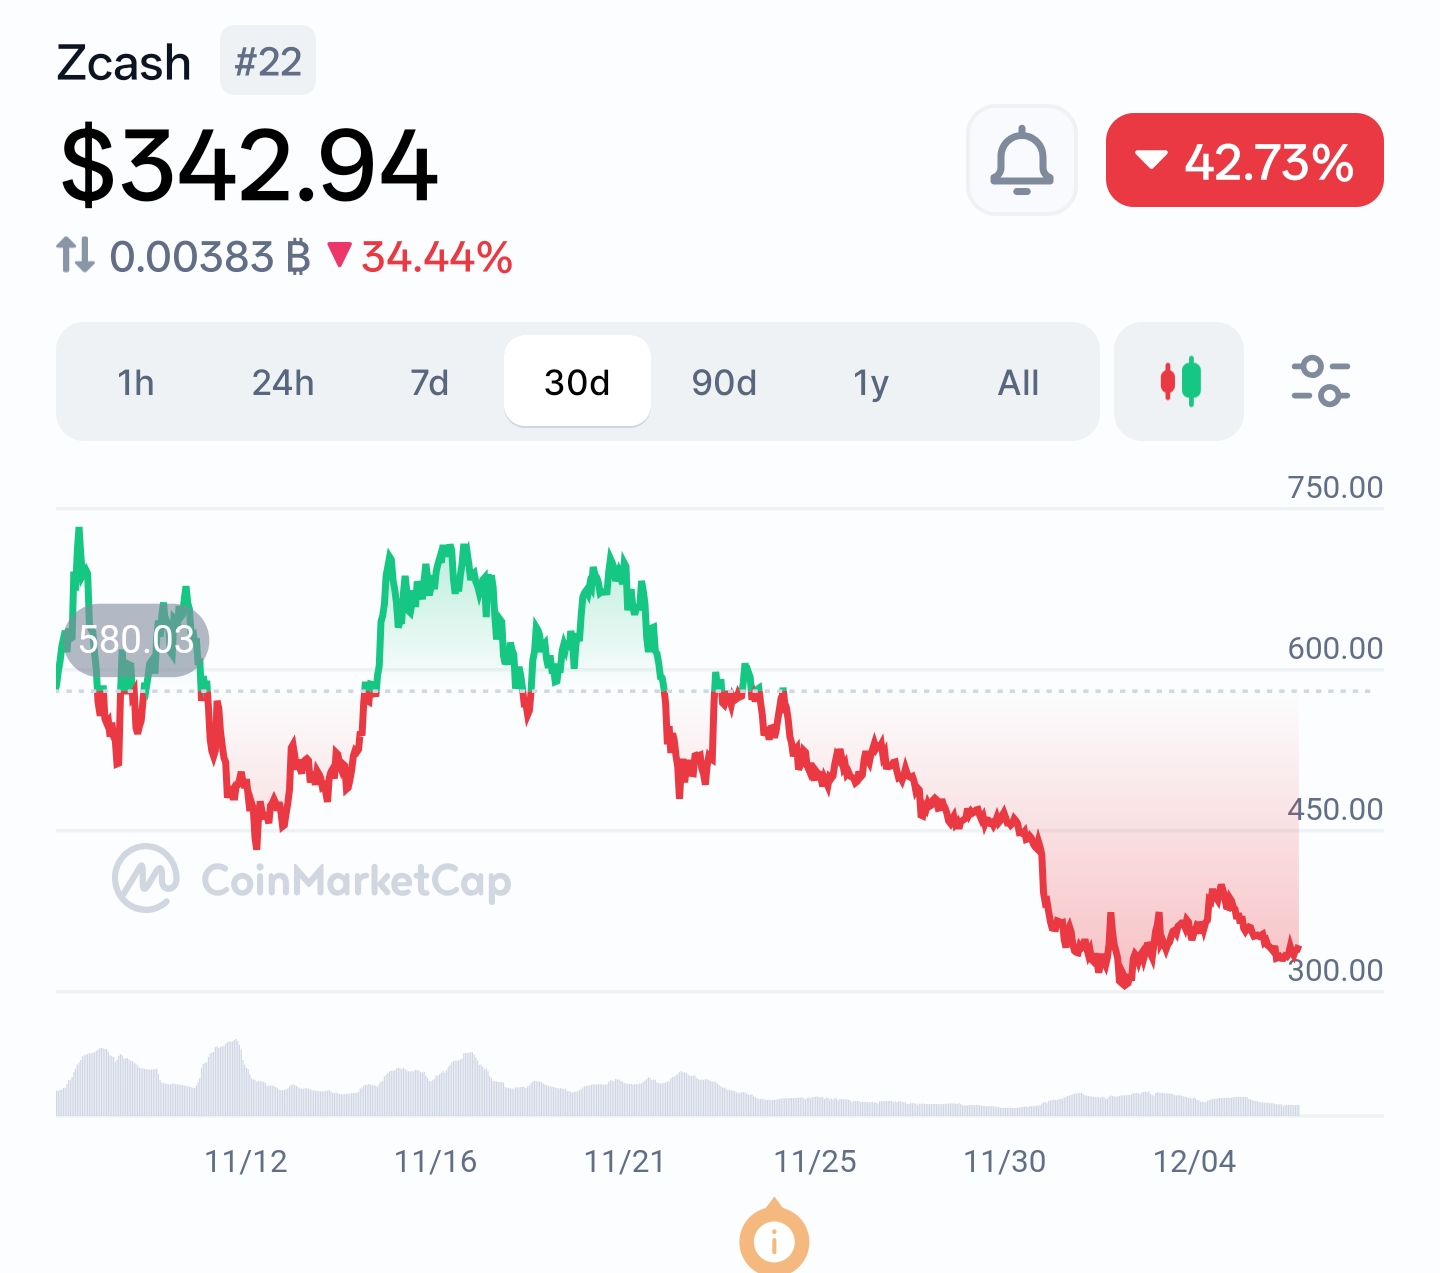Switch to the 24h time range

coord(283,382)
